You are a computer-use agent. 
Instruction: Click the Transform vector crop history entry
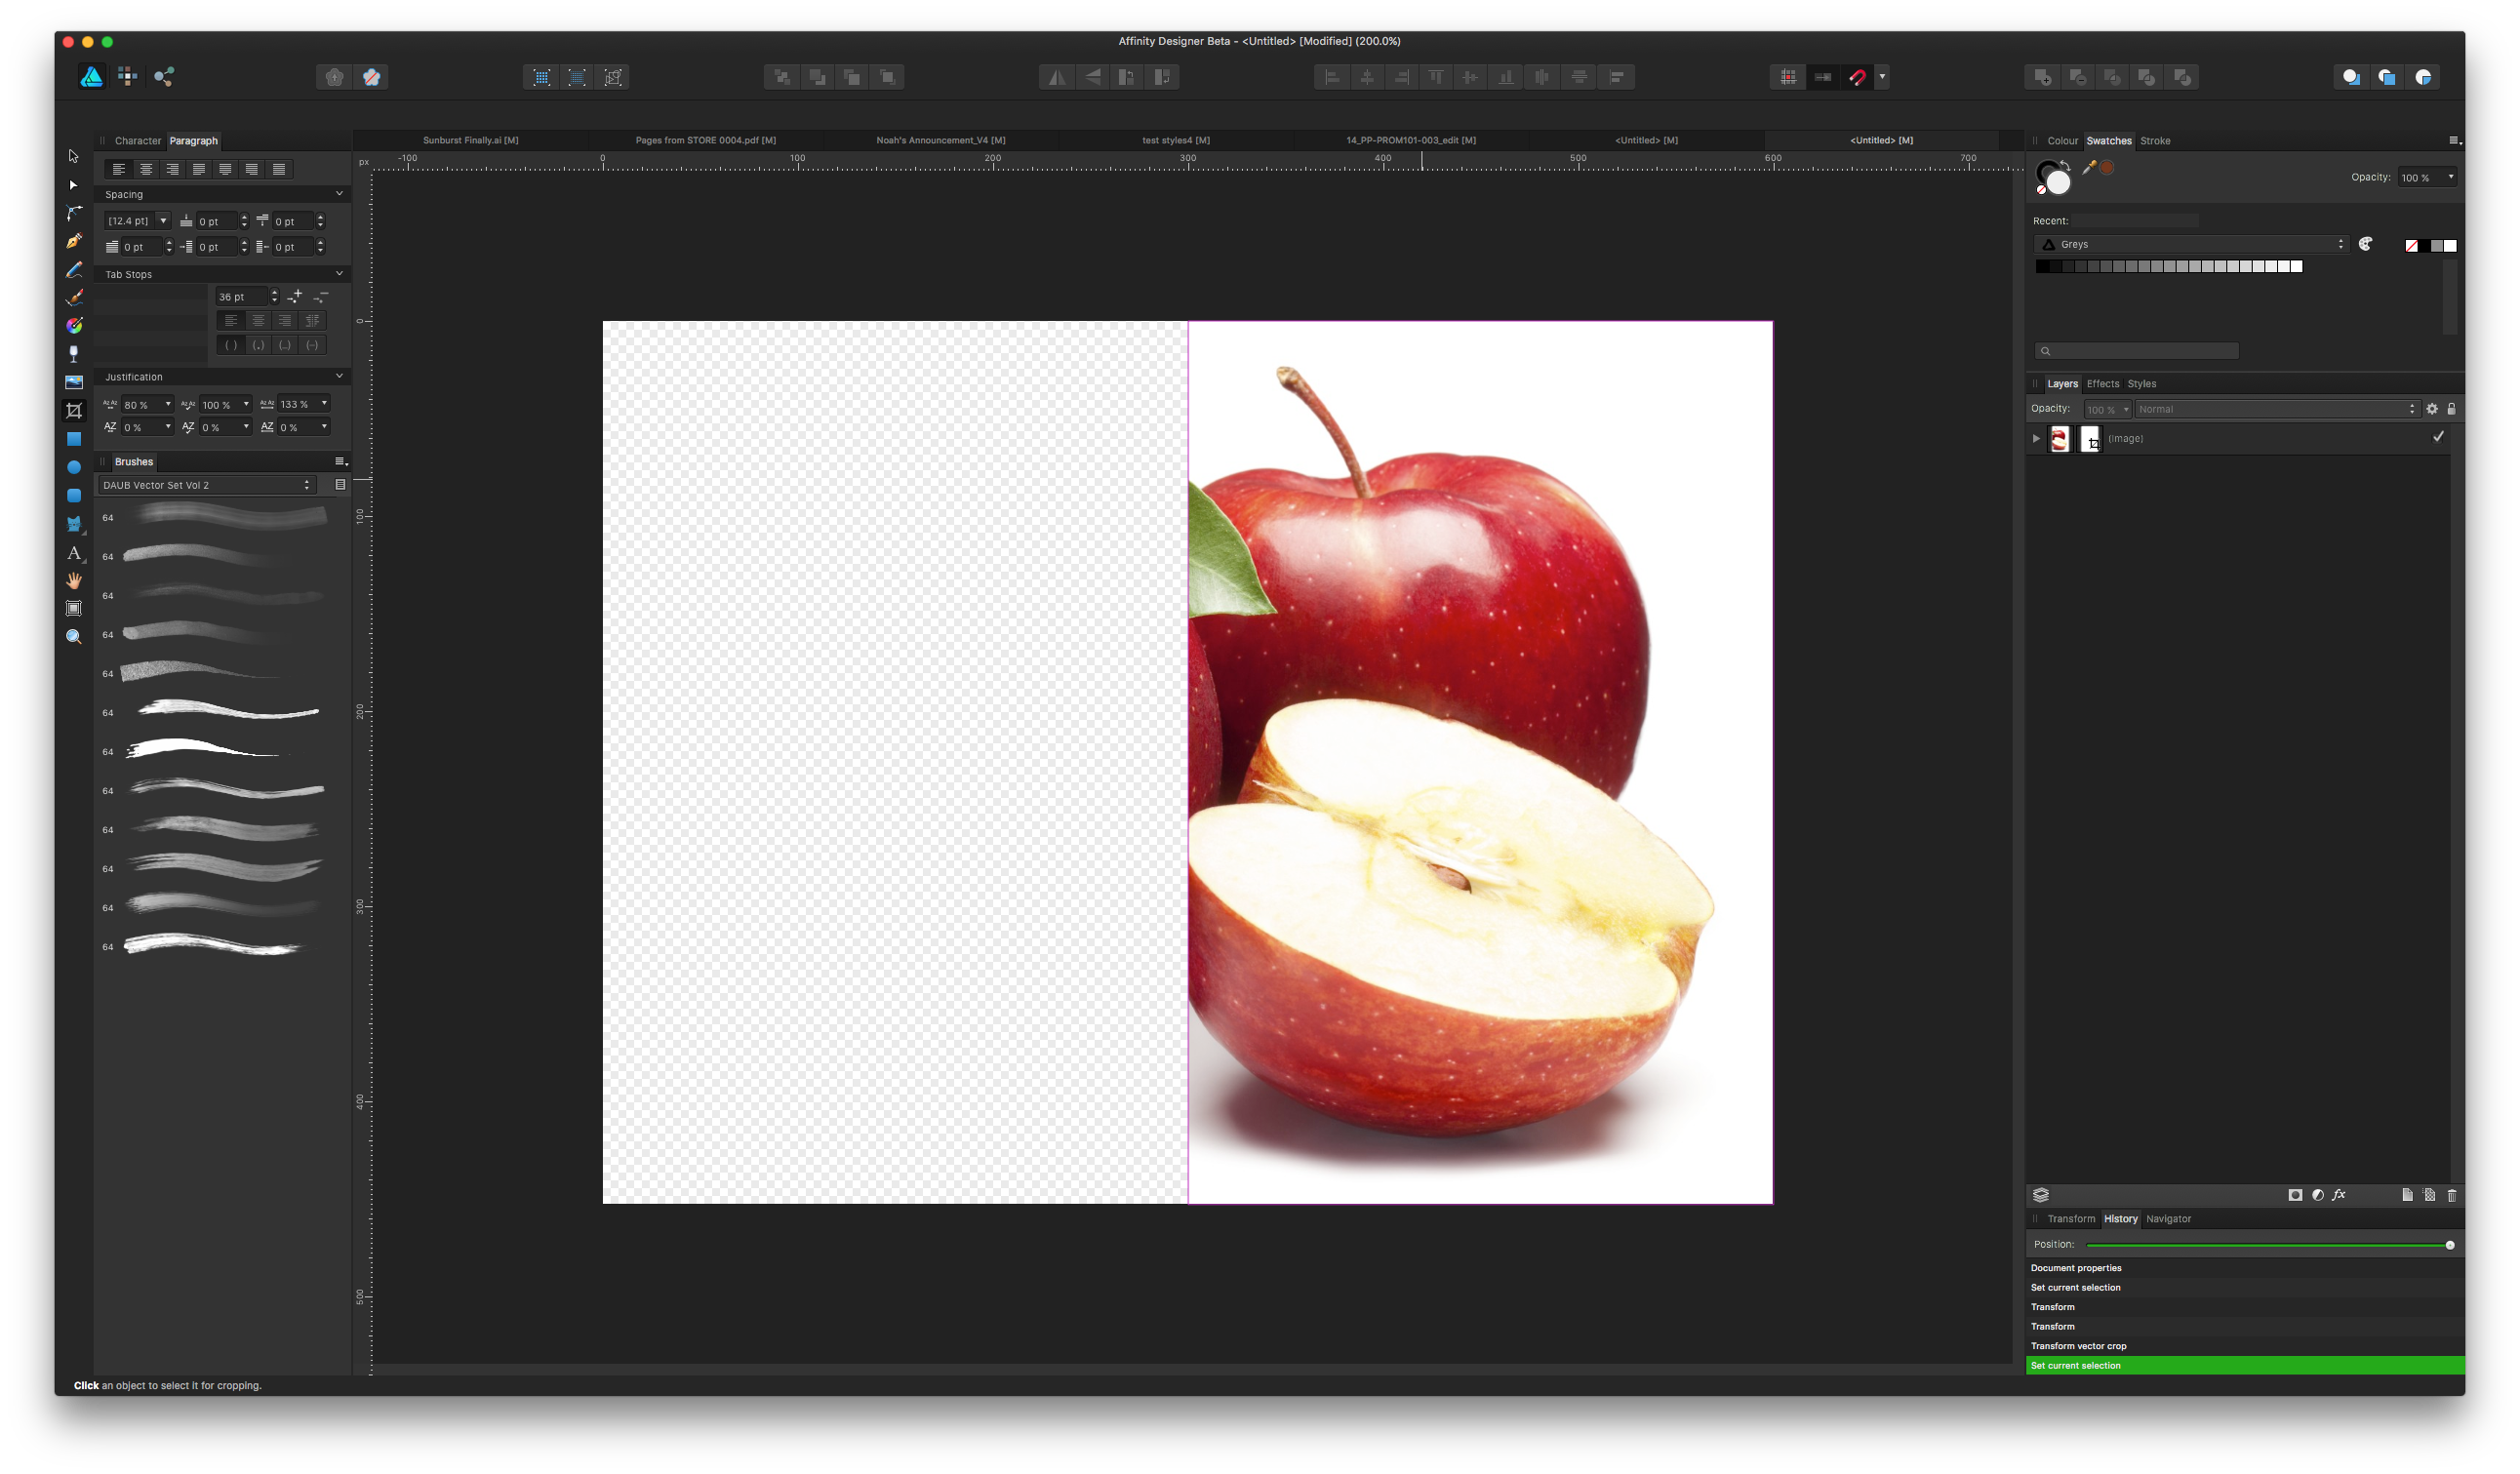tap(2245, 1346)
